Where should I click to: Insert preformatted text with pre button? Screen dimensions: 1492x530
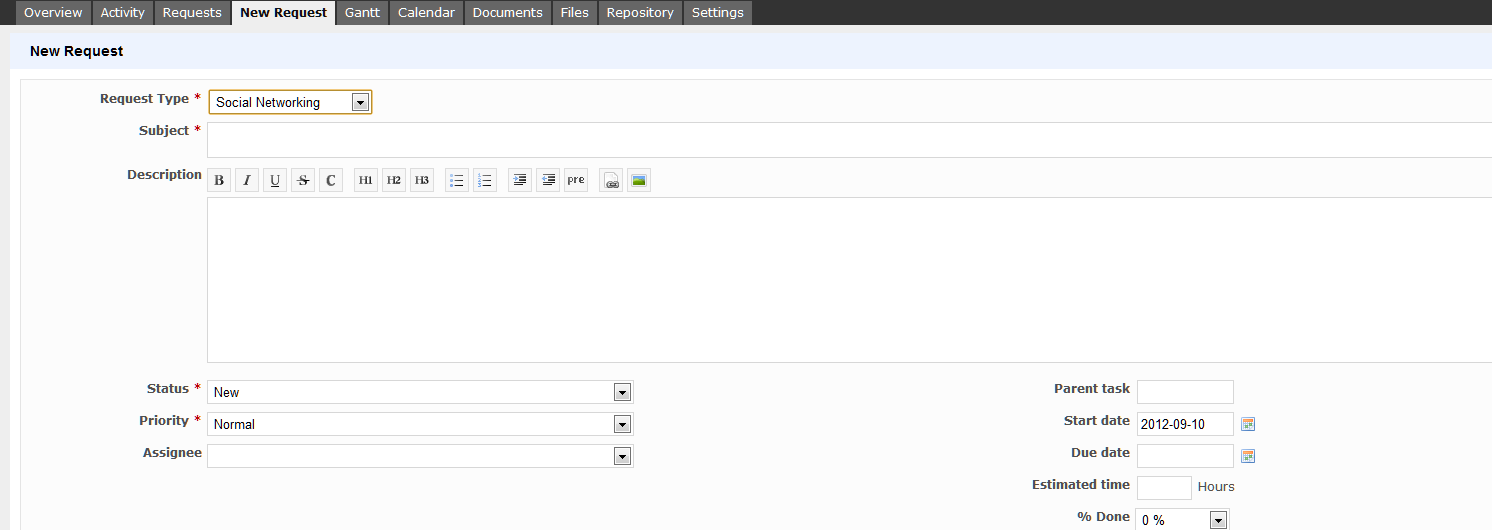(x=576, y=180)
